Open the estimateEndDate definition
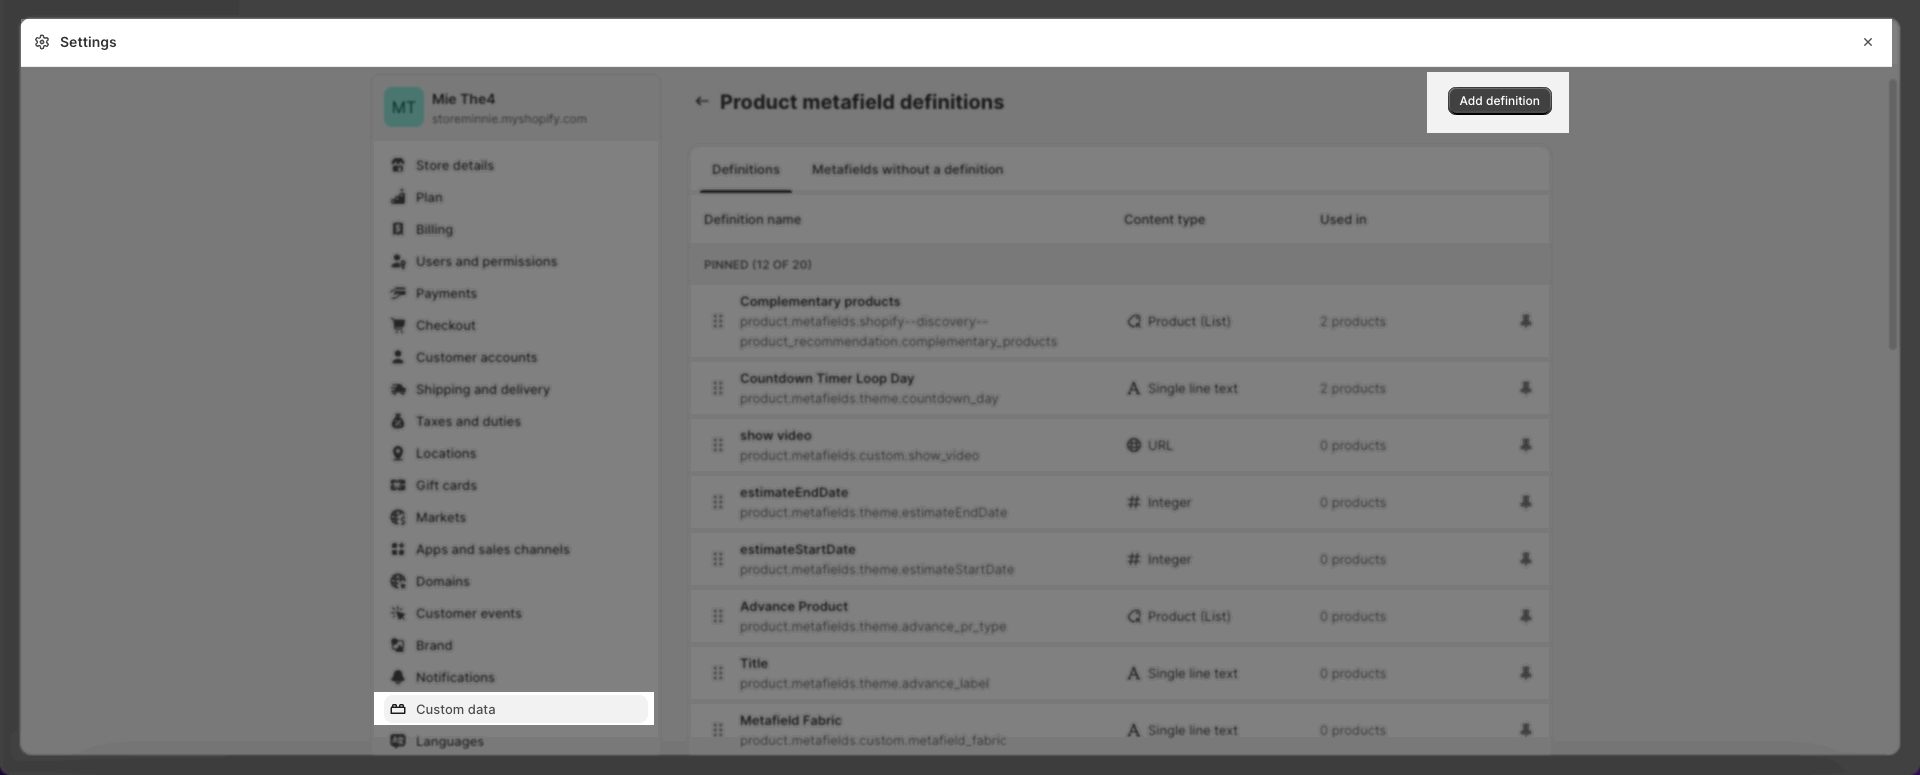The height and width of the screenshot is (775, 1920). pos(794,493)
